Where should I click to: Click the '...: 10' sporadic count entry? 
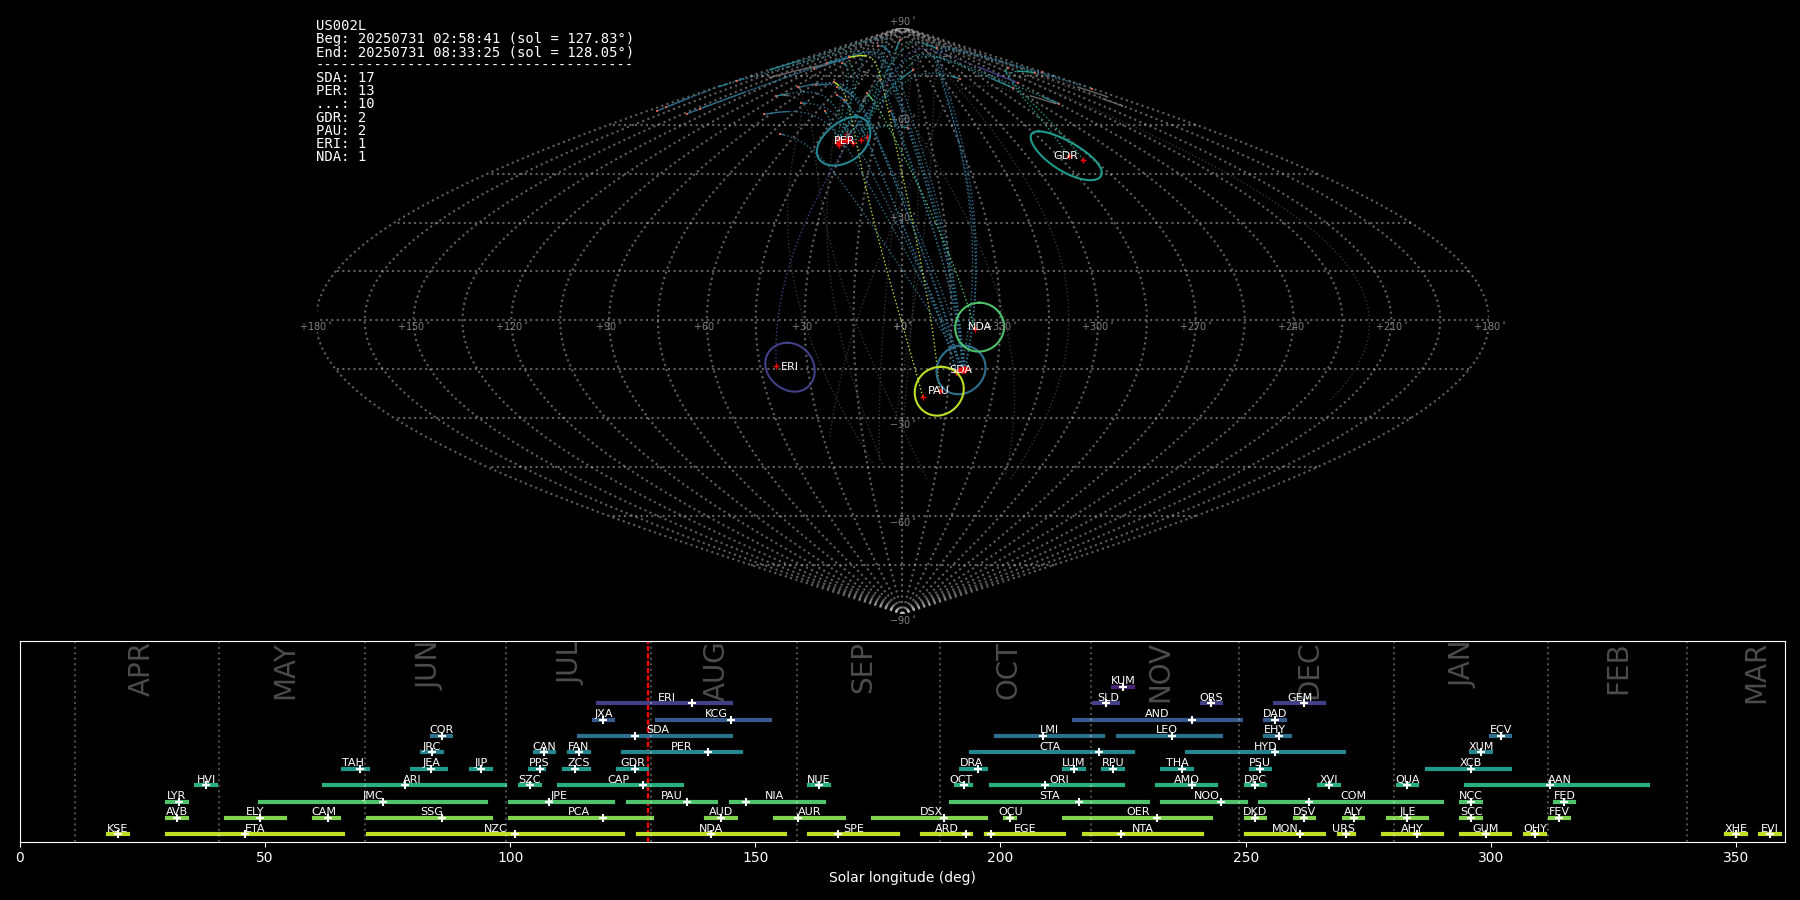click(345, 104)
